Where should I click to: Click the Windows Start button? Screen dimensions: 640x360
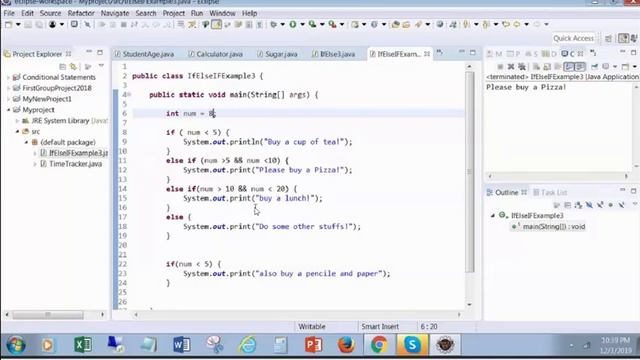click(x=16, y=345)
